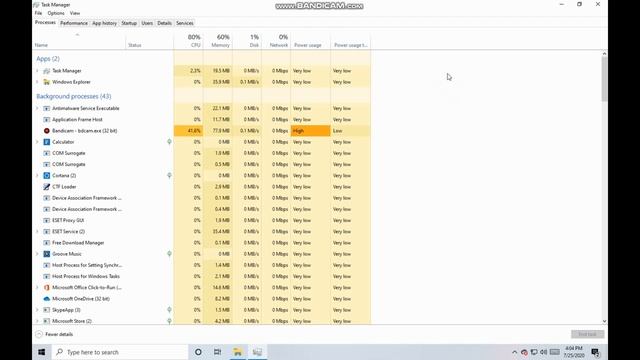Viewport: 640px width, 360px height.
Task: Click the Microsoft OneDrive cloud icon
Action: point(47,299)
